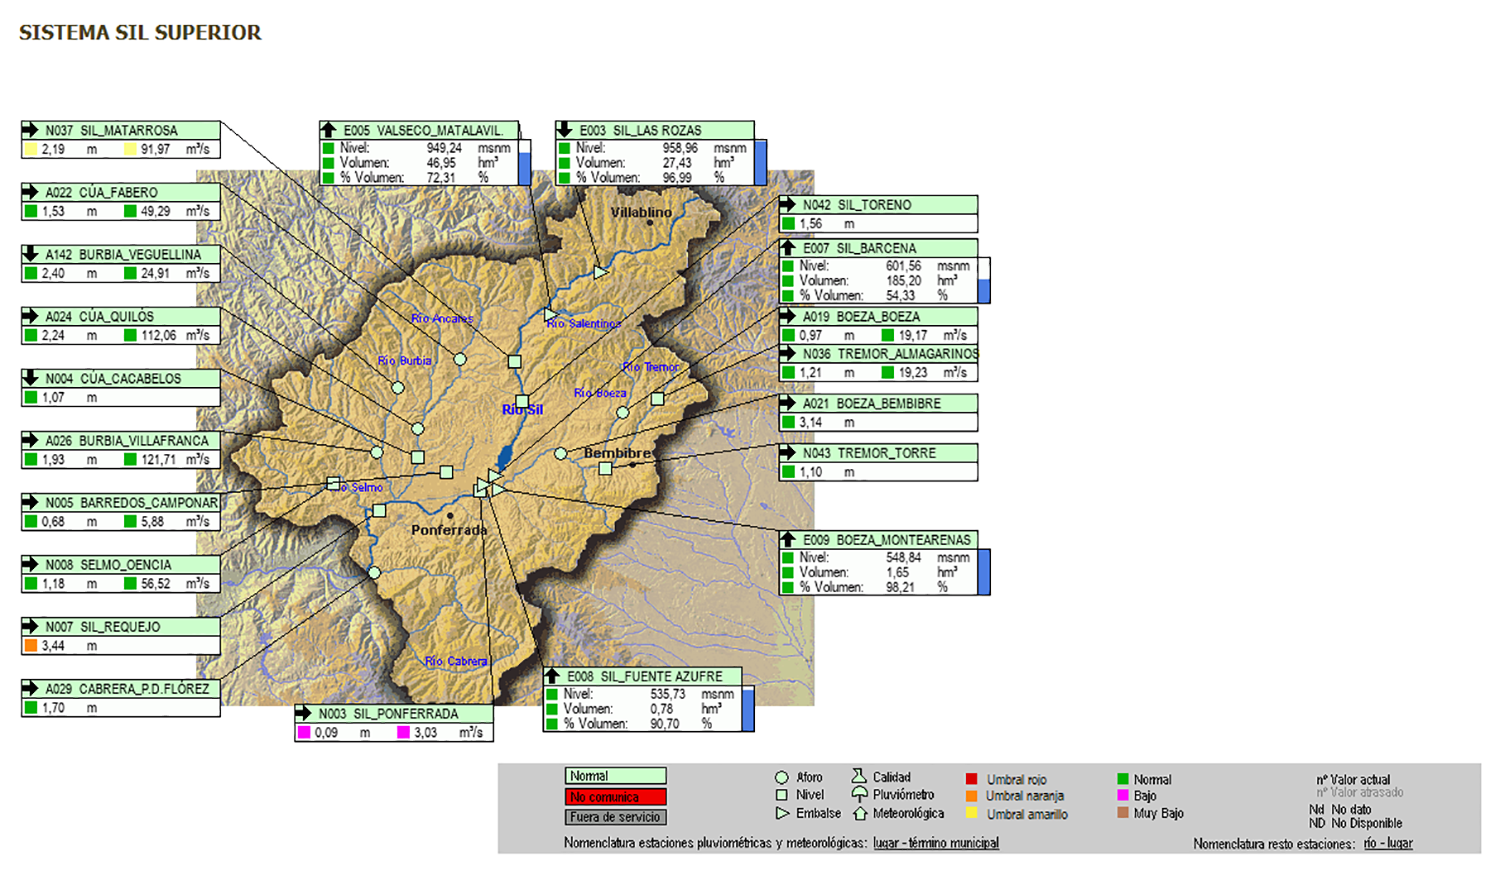1500x870 pixels.
Task: Click the down arrow icon of A142 BURBIA_VEGUELLINA
Action: tap(30, 254)
